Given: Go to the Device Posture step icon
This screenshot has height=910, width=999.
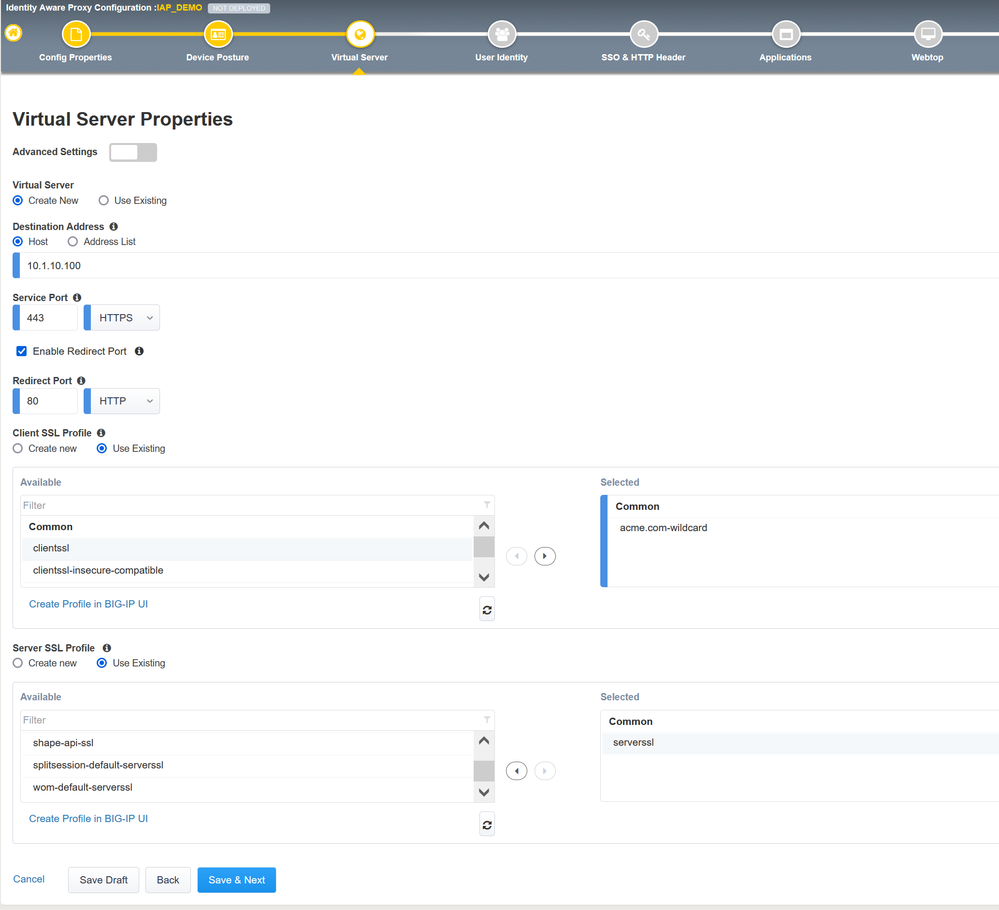Looking at the screenshot, I should coord(218,34).
